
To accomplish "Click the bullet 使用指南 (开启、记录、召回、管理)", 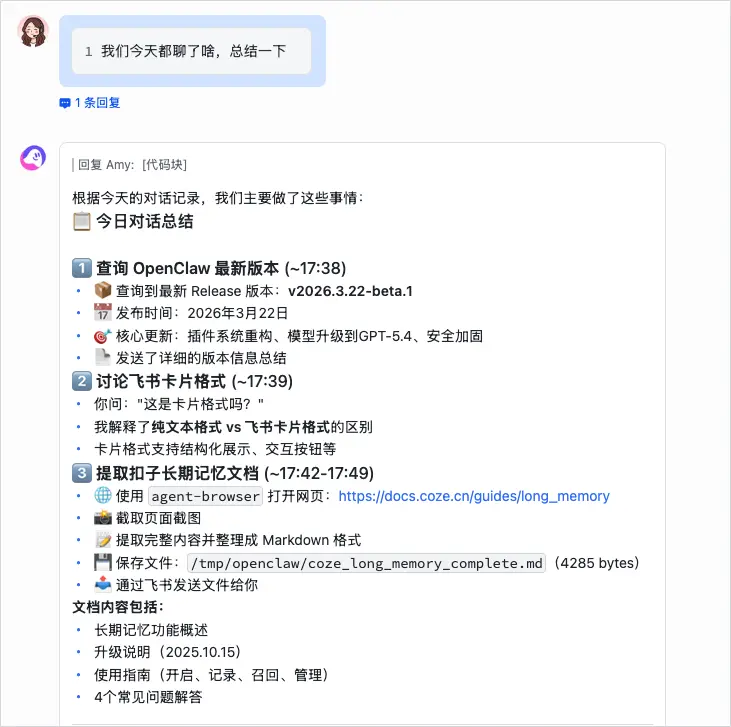I will click(x=212, y=675).
